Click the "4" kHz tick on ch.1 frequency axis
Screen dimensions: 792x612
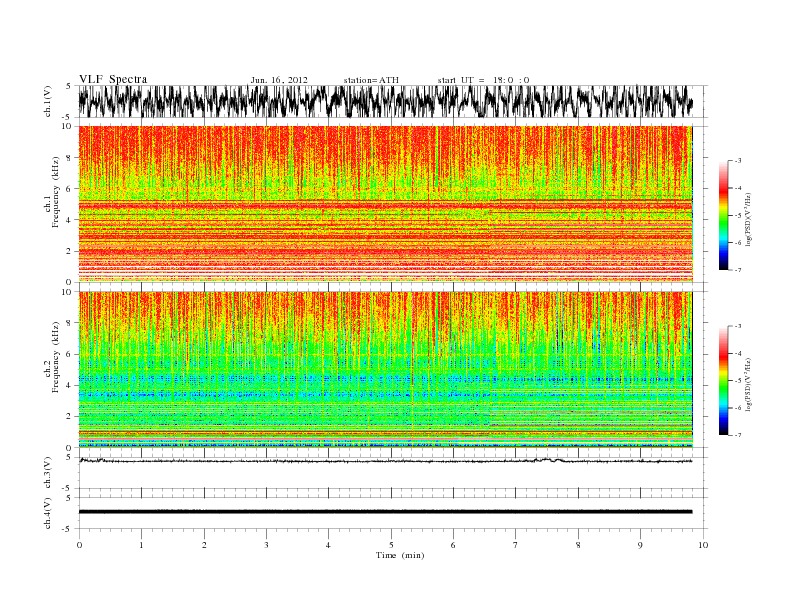tap(69, 220)
